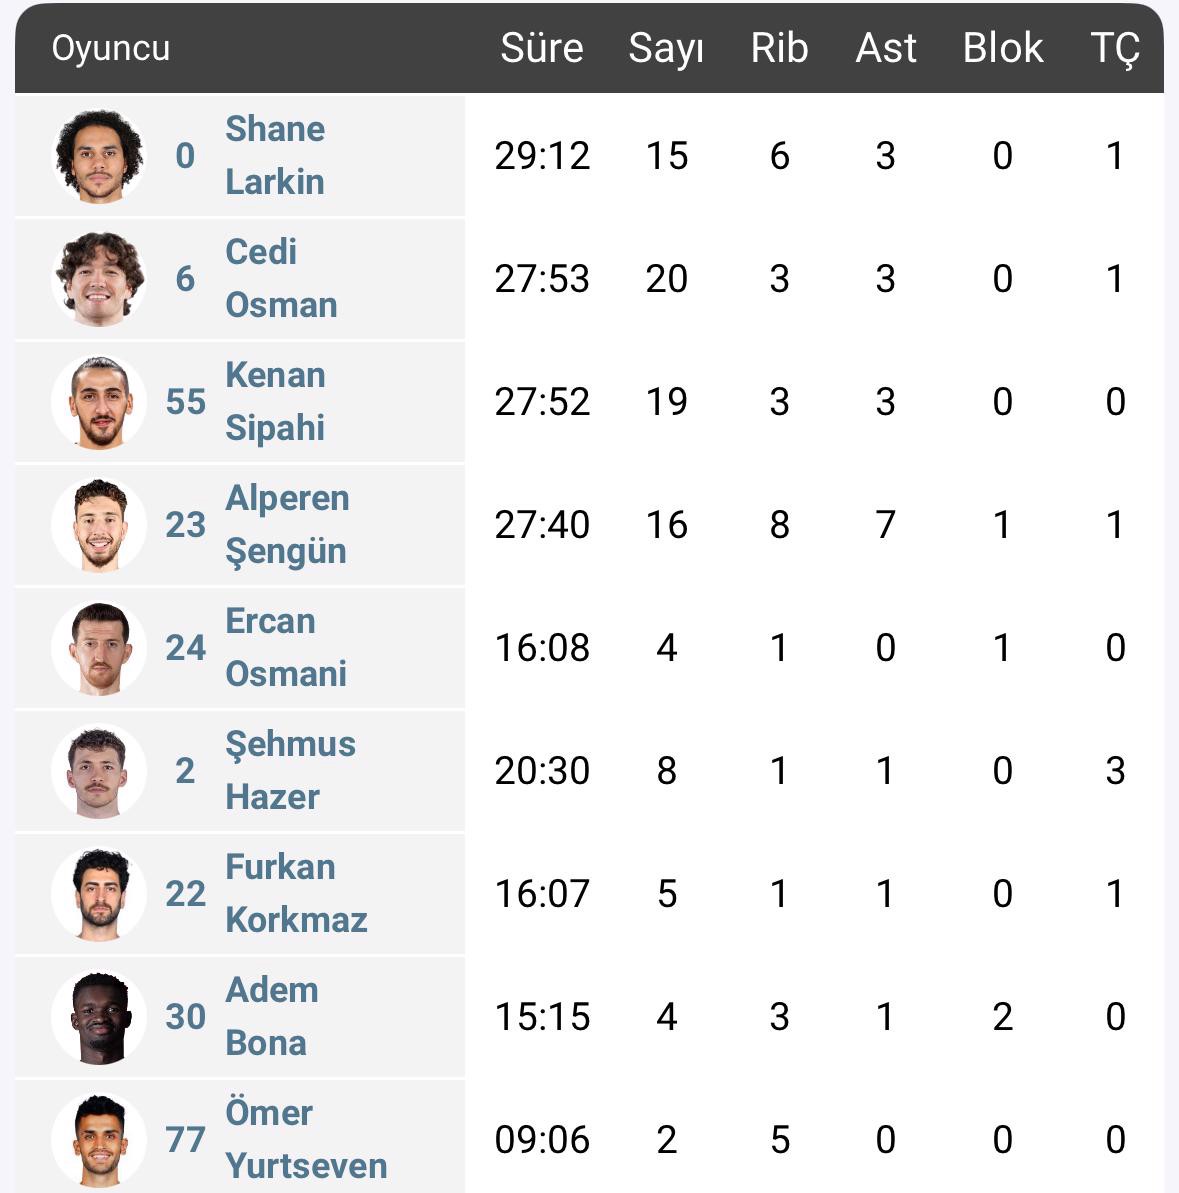Go to Cedi Osman's player page
The height and width of the screenshot is (1193, 1179).
click(281, 278)
